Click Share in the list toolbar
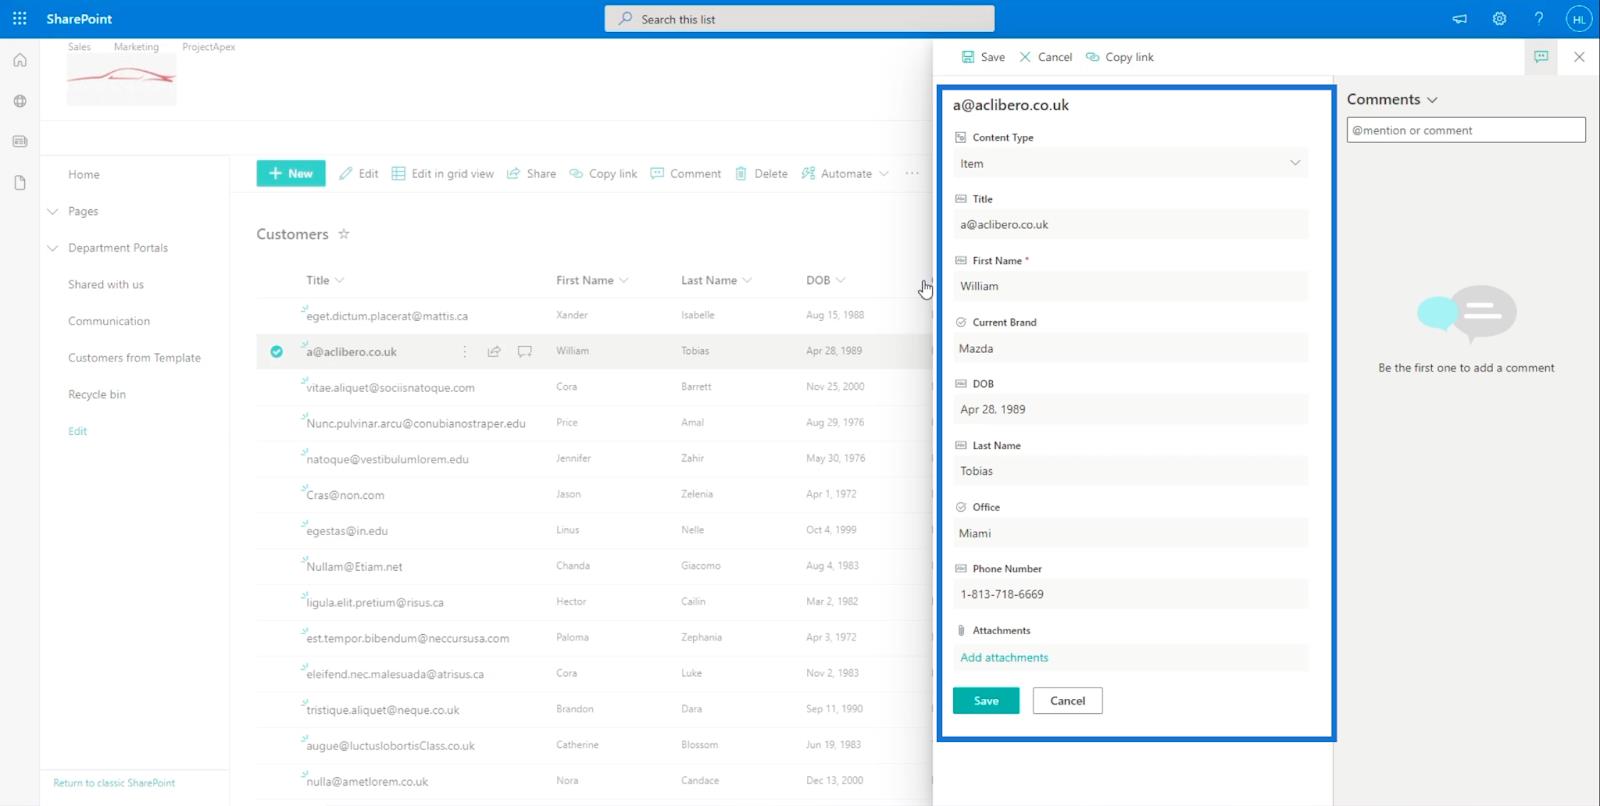Screen dimensions: 1600x806 531,173
